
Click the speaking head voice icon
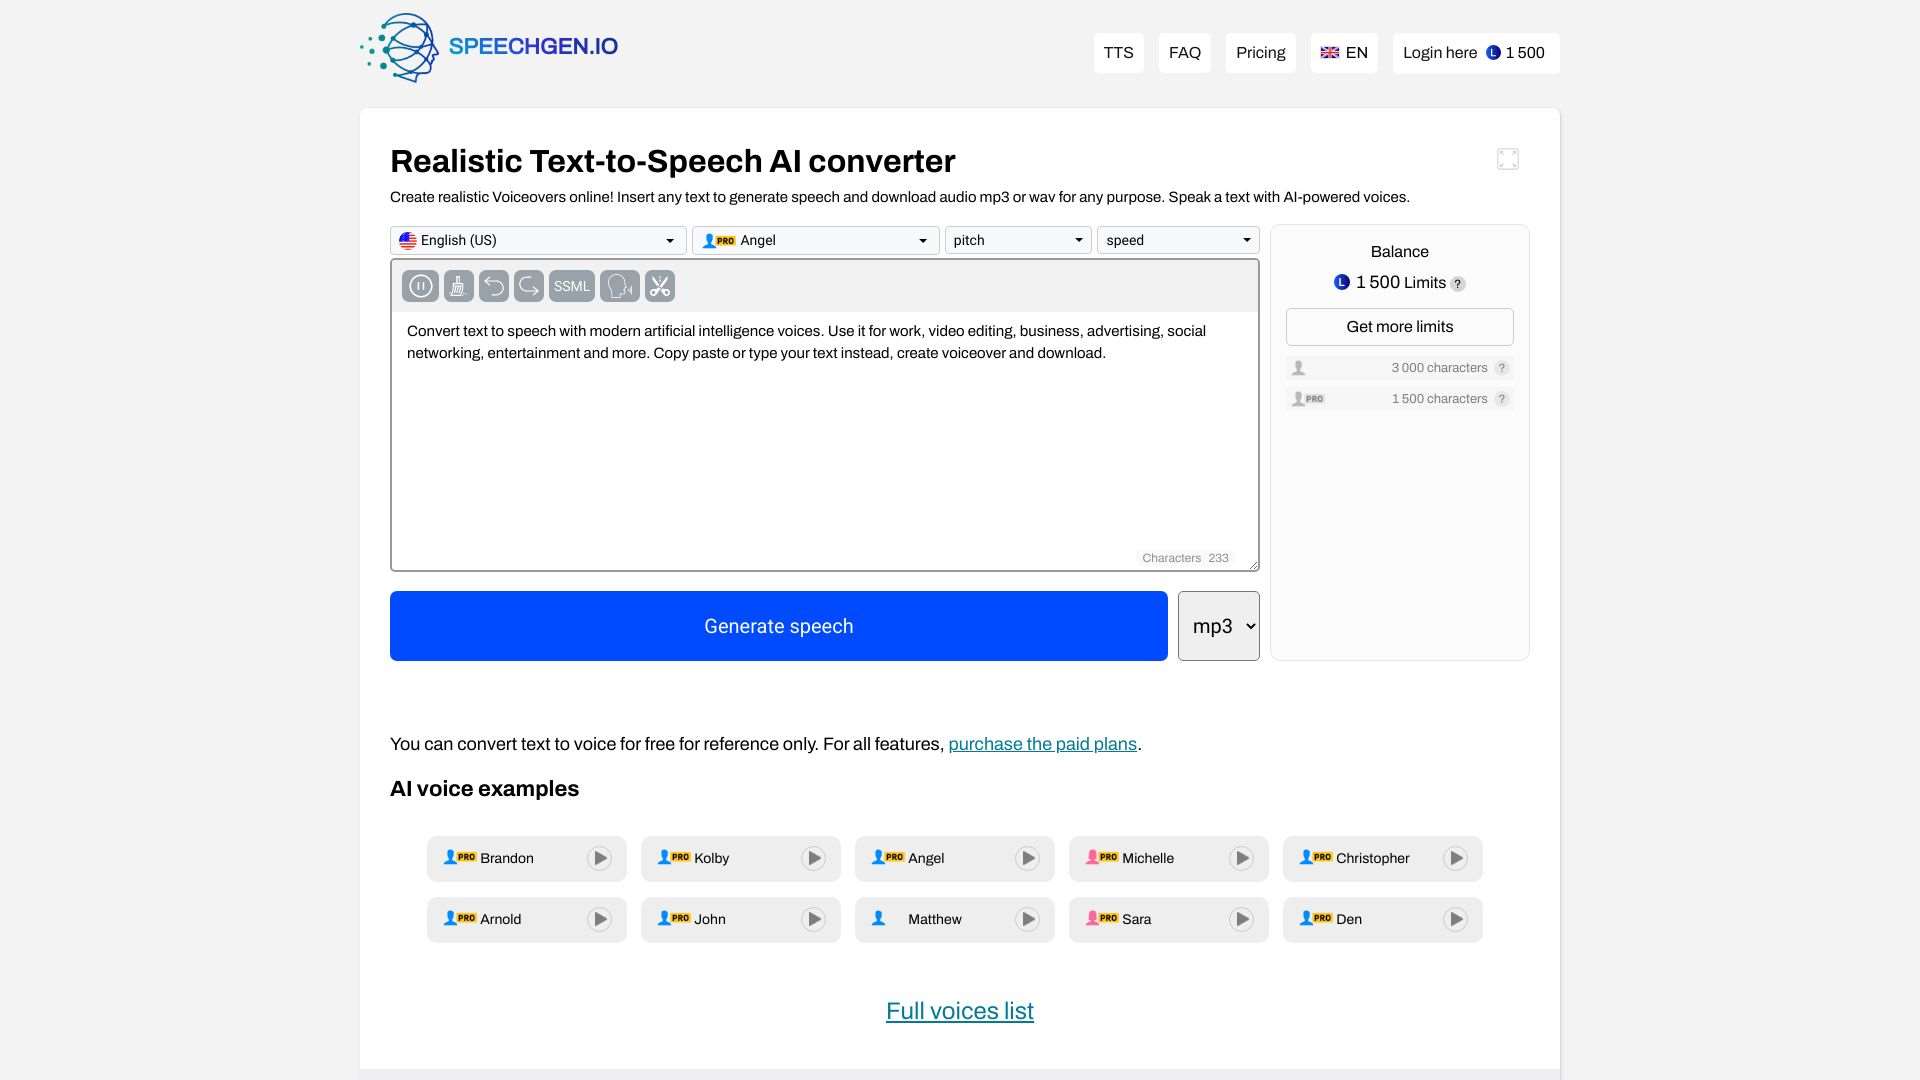[618, 285]
